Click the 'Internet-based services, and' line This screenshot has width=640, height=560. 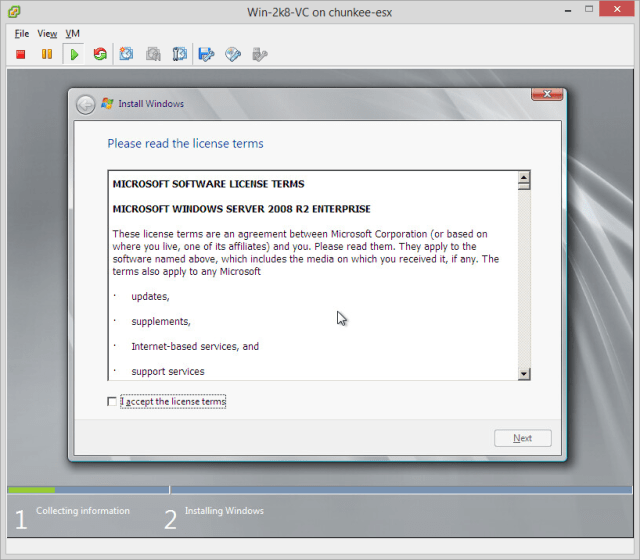[x=195, y=347]
